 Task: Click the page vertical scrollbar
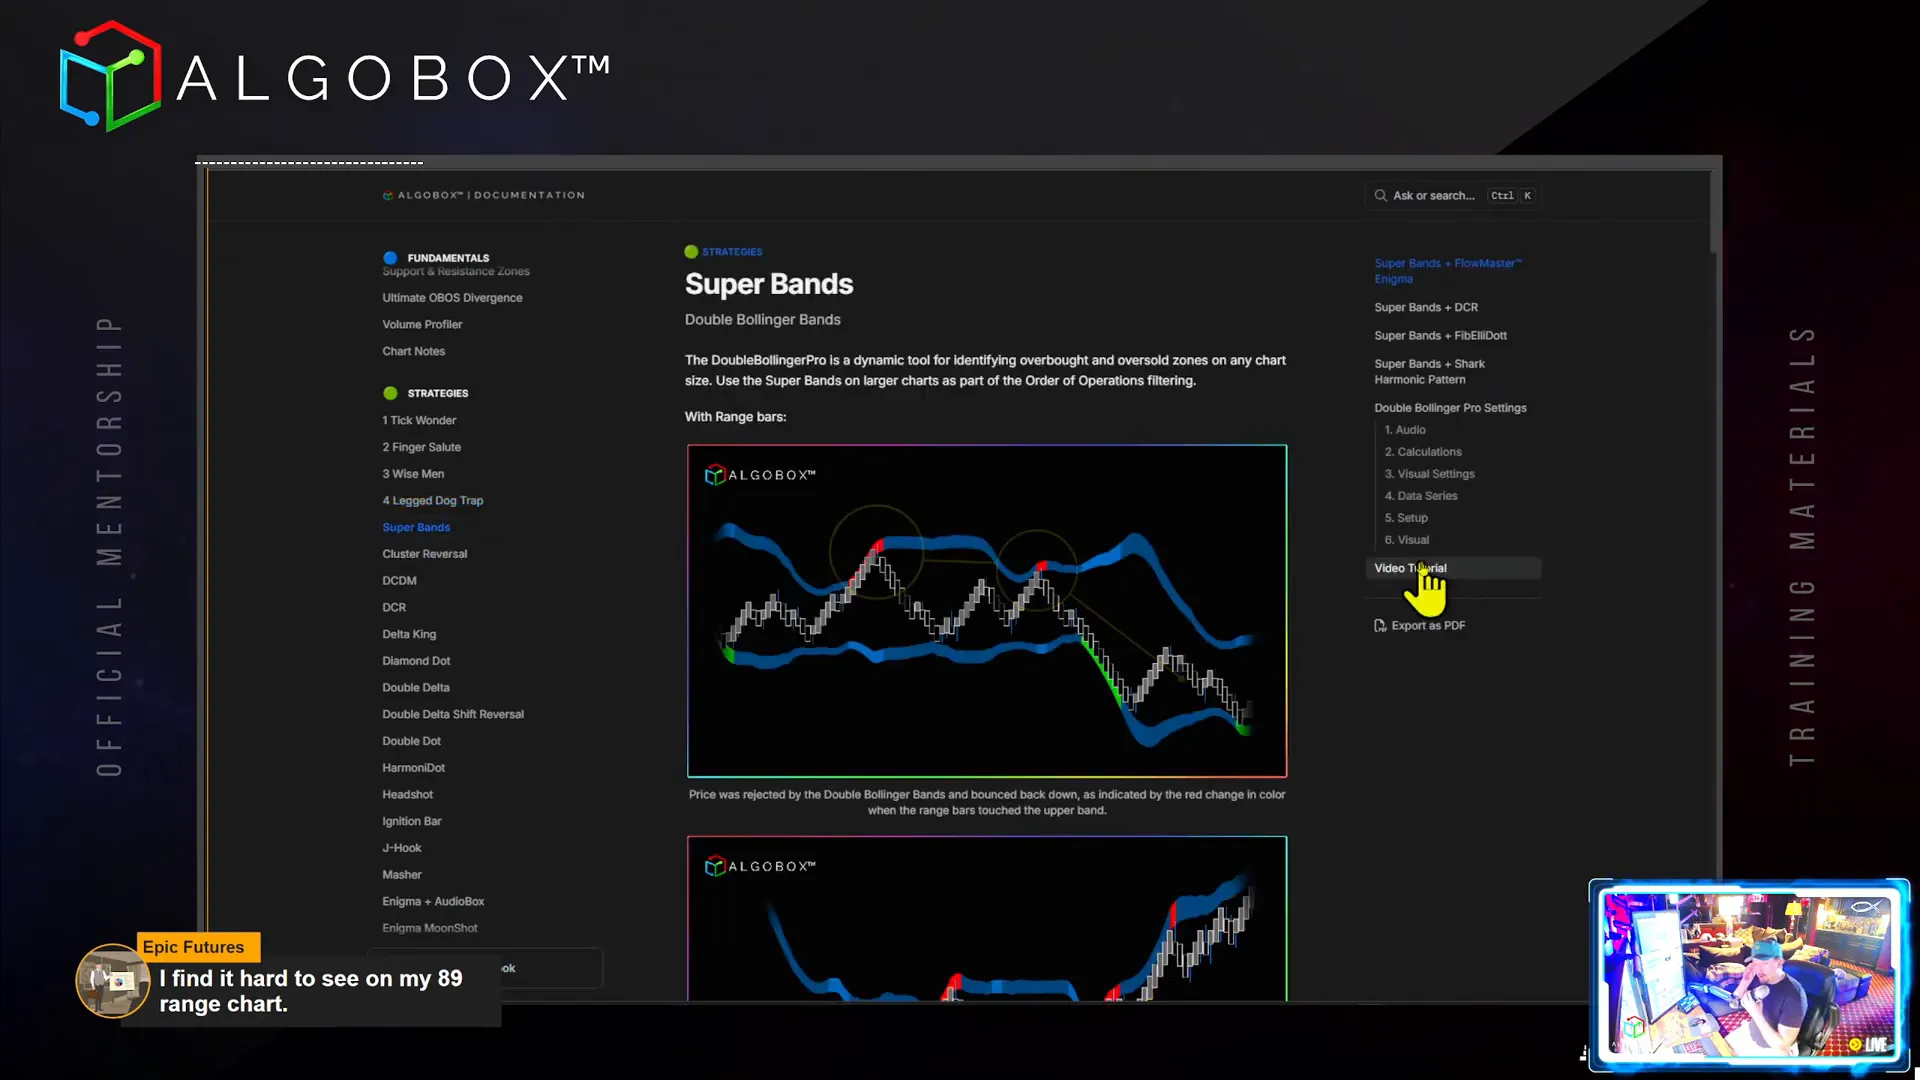(x=1715, y=212)
